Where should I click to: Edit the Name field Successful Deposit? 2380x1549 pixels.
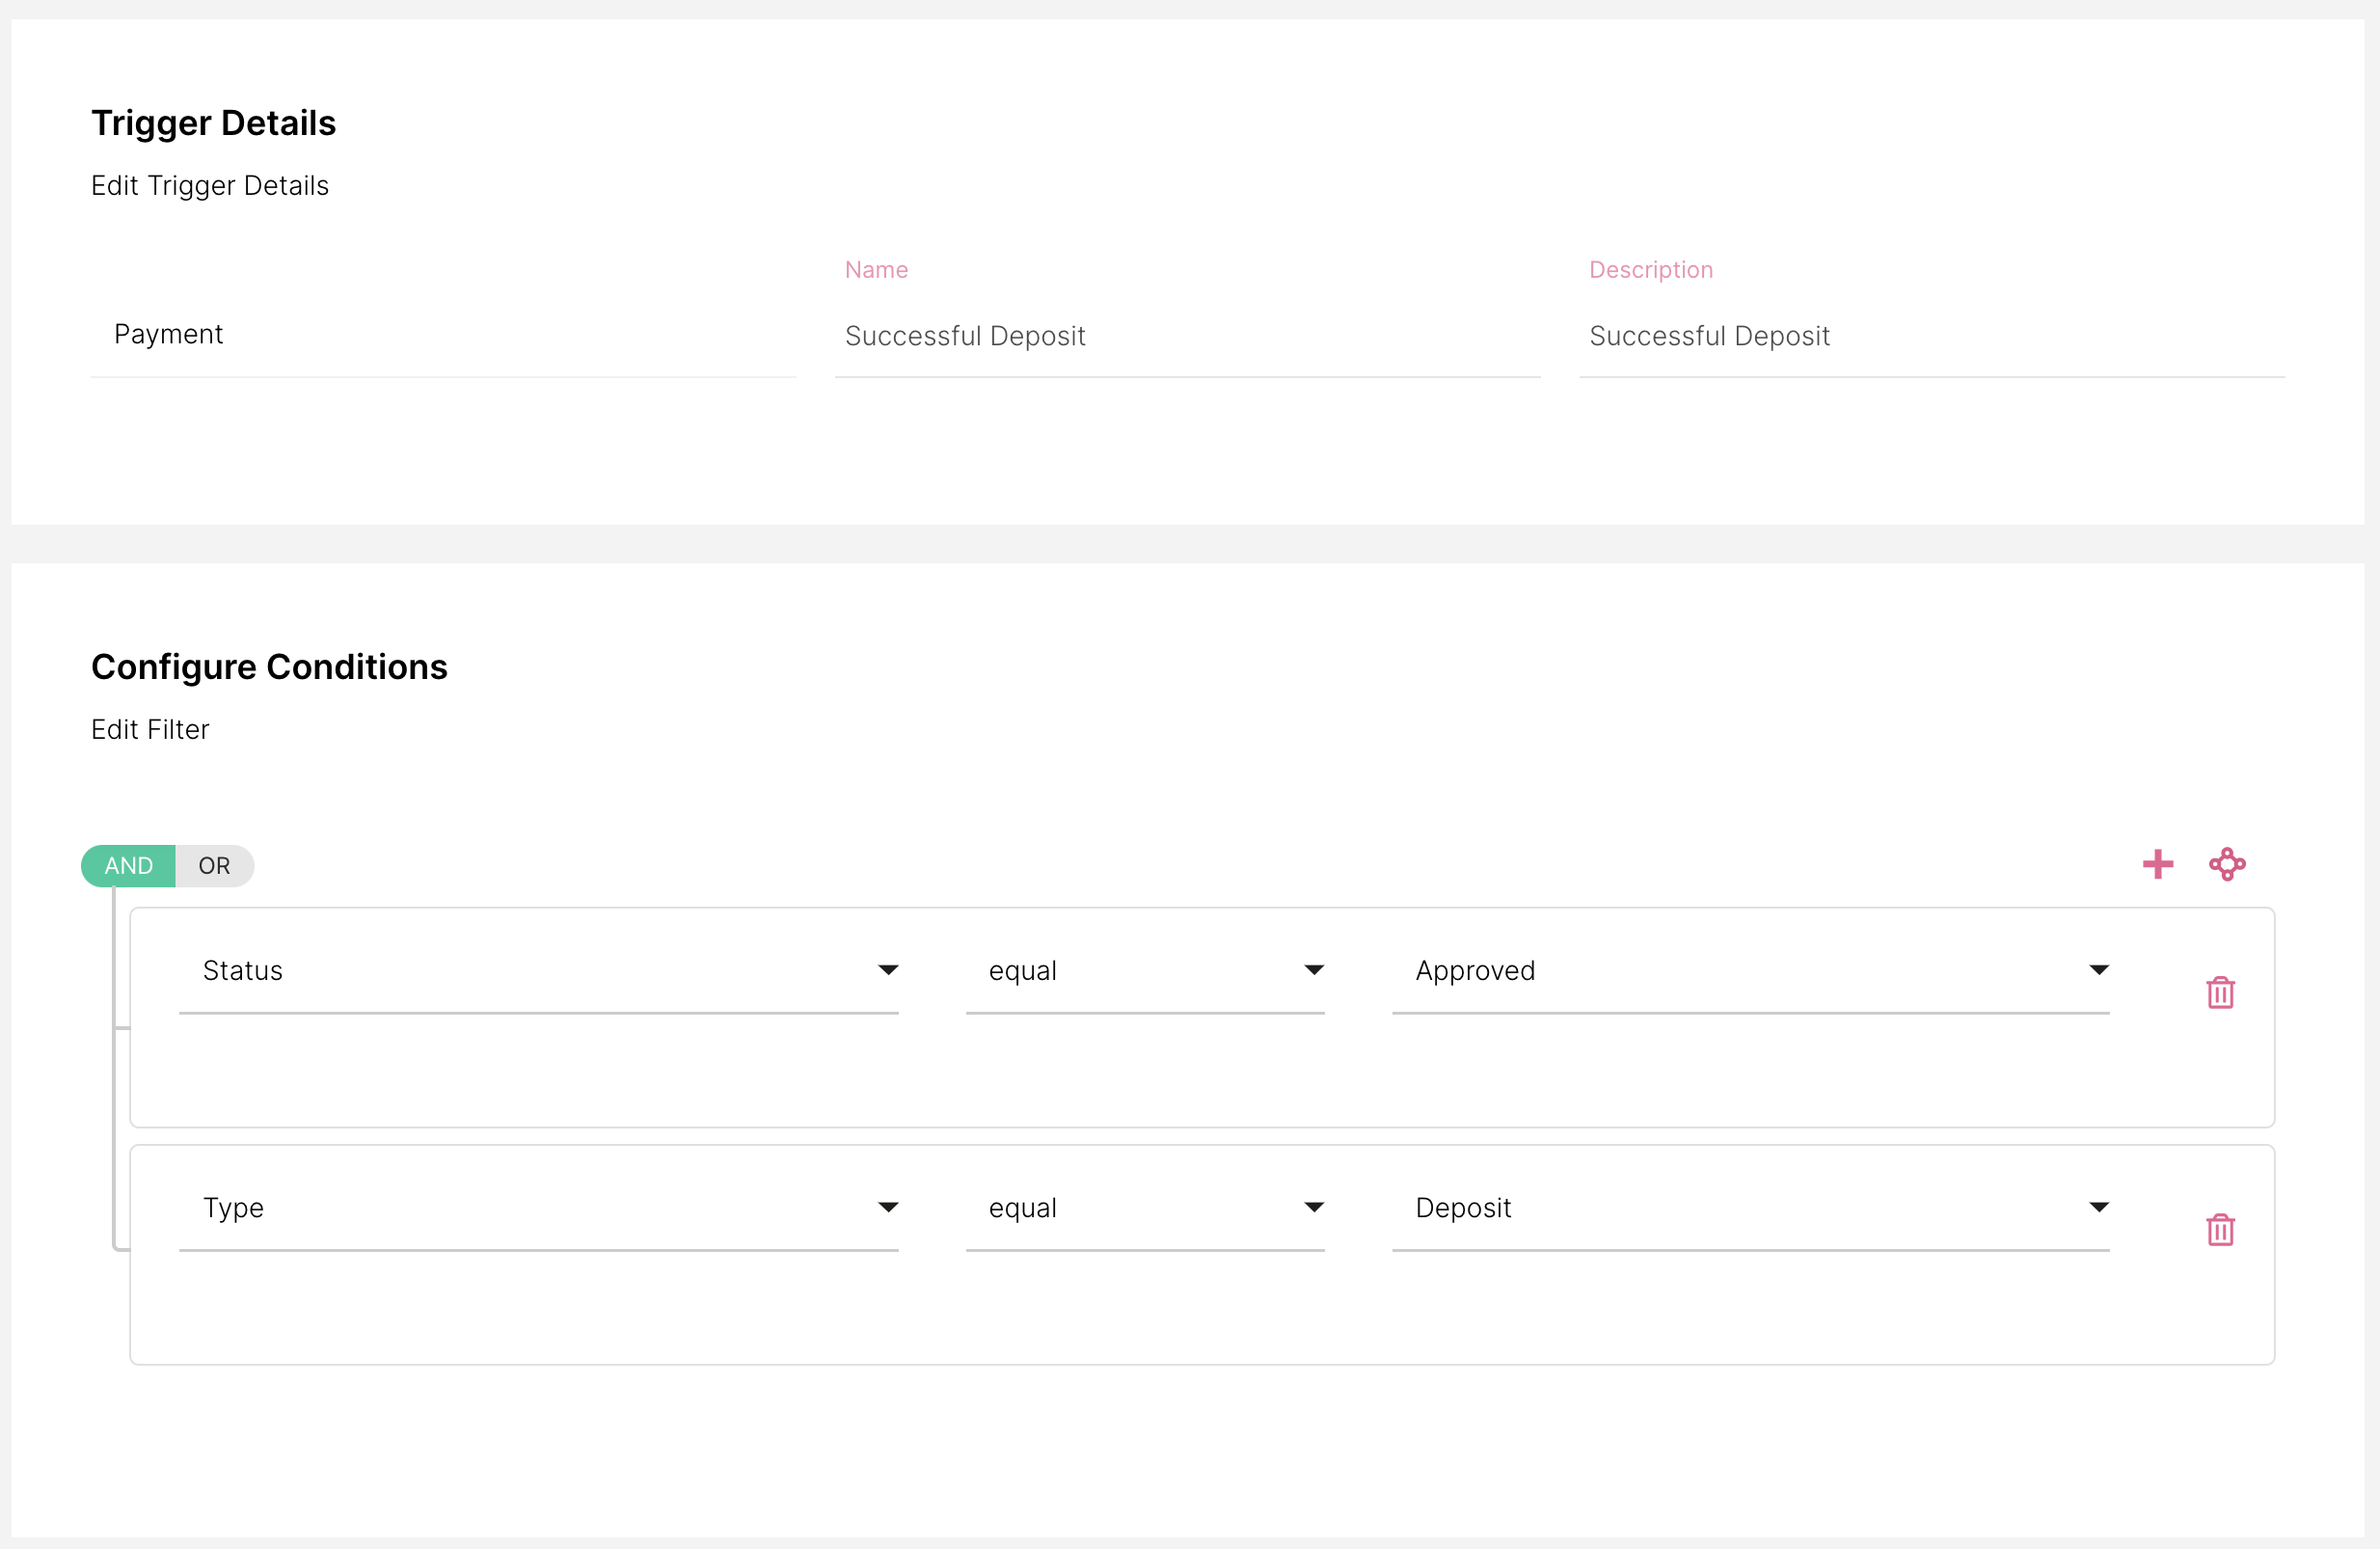coord(1187,336)
